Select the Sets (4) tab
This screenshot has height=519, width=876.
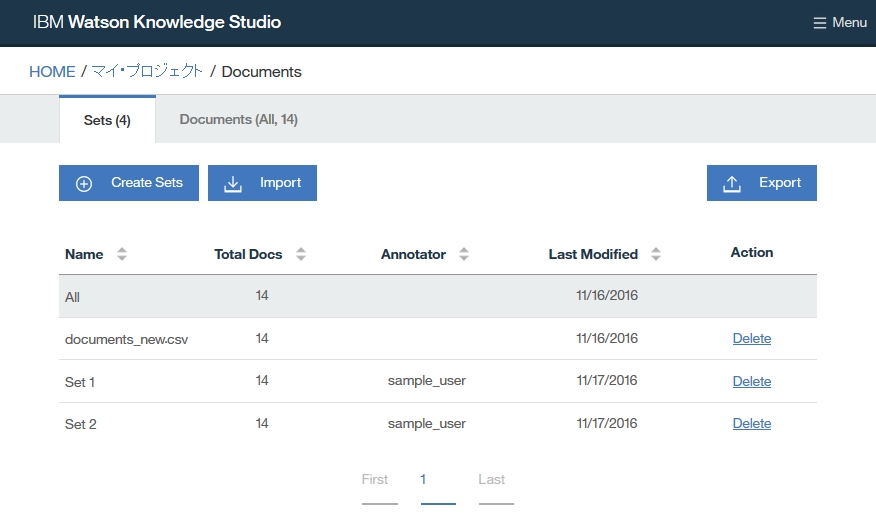click(x=107, y=120)
